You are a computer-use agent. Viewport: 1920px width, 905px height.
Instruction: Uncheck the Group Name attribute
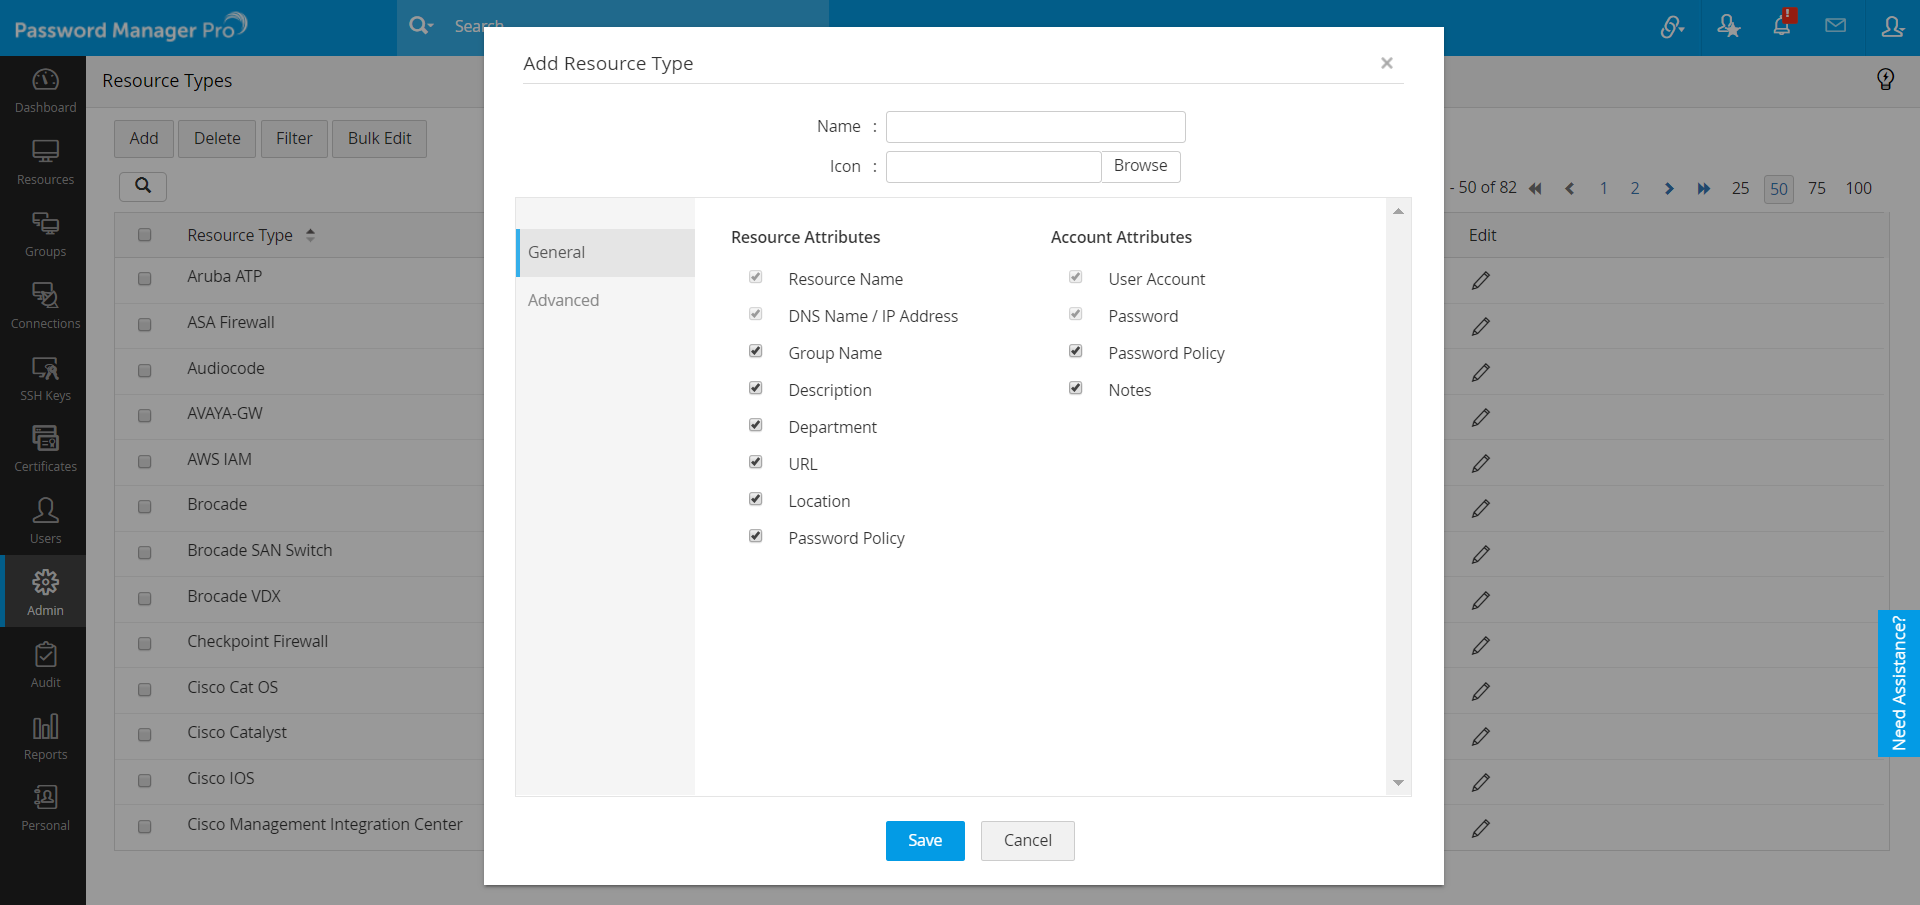coord(756,352)
